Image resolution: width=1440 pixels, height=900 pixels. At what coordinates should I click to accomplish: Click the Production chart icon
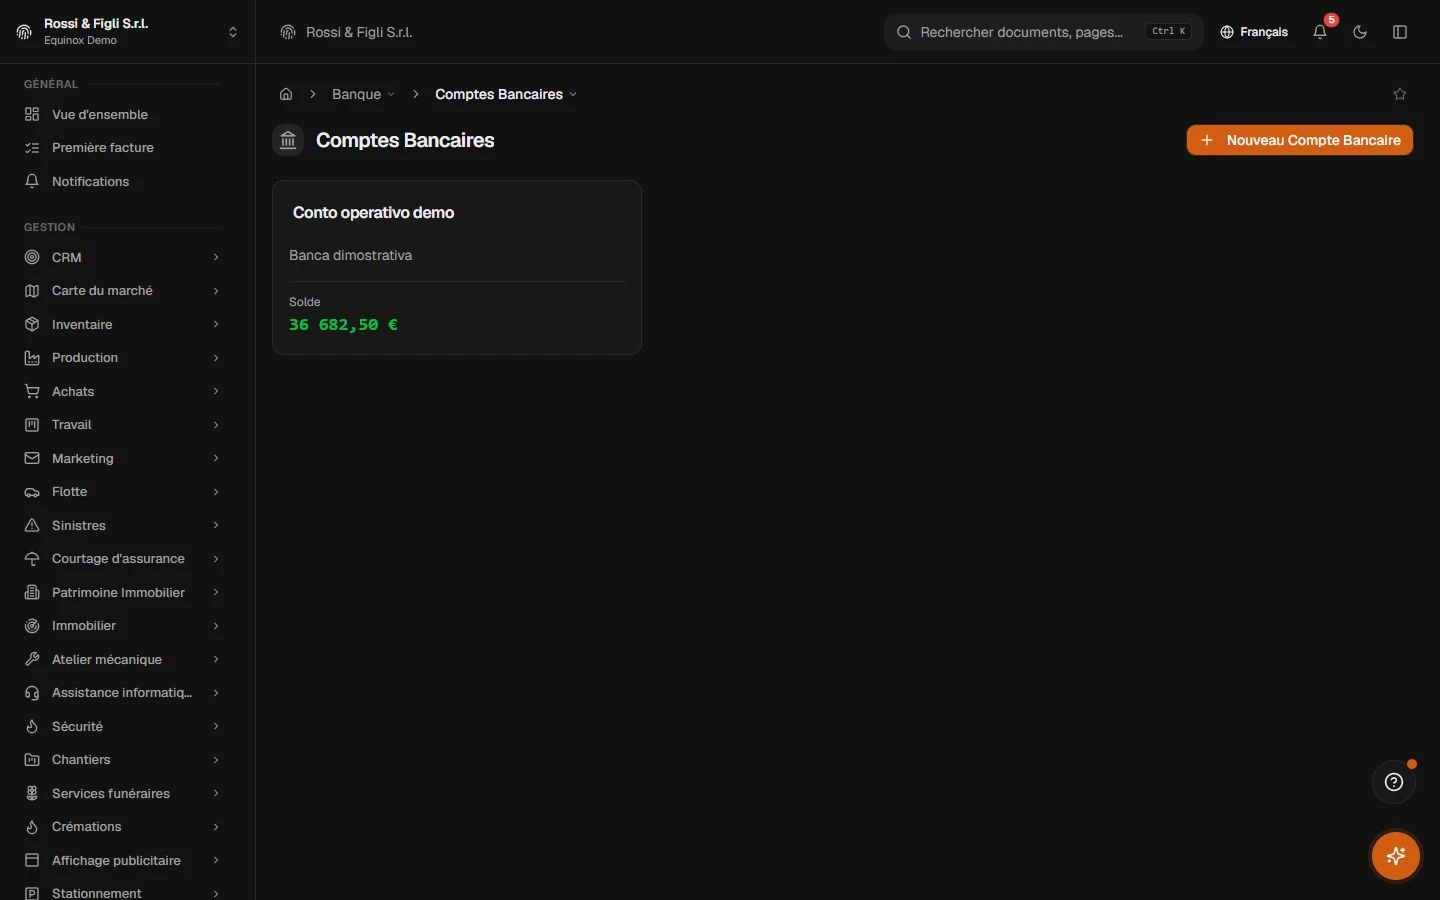[32, 358]
